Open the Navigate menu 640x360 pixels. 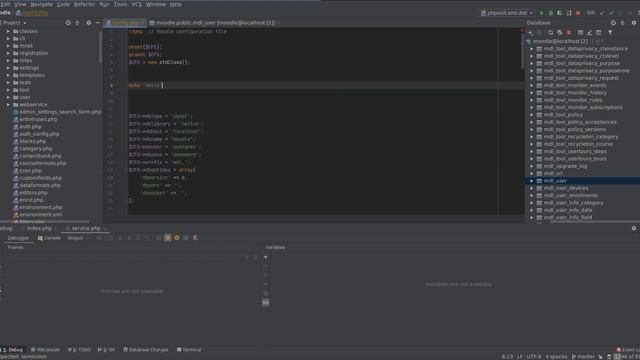pyautogui.click(x=41, y=4)
